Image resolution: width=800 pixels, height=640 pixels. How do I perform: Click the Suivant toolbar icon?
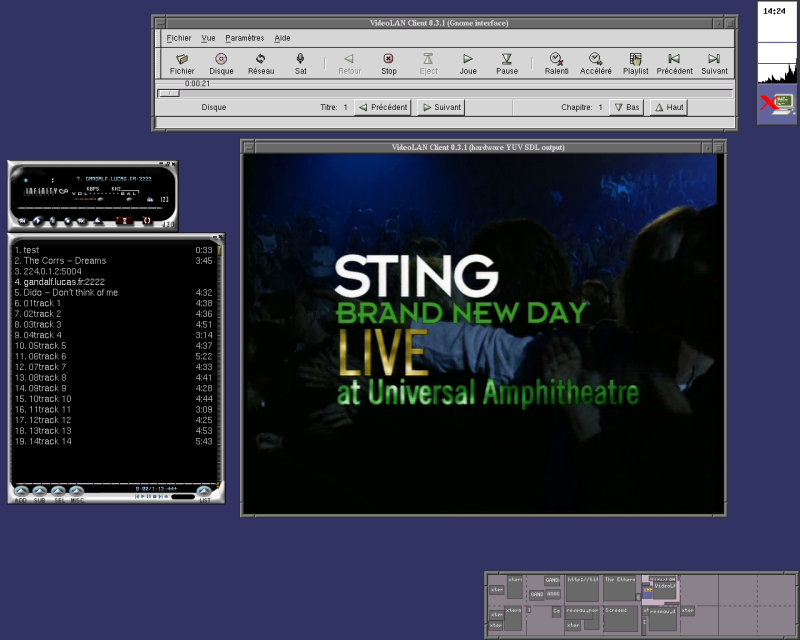tap(714, 64)
